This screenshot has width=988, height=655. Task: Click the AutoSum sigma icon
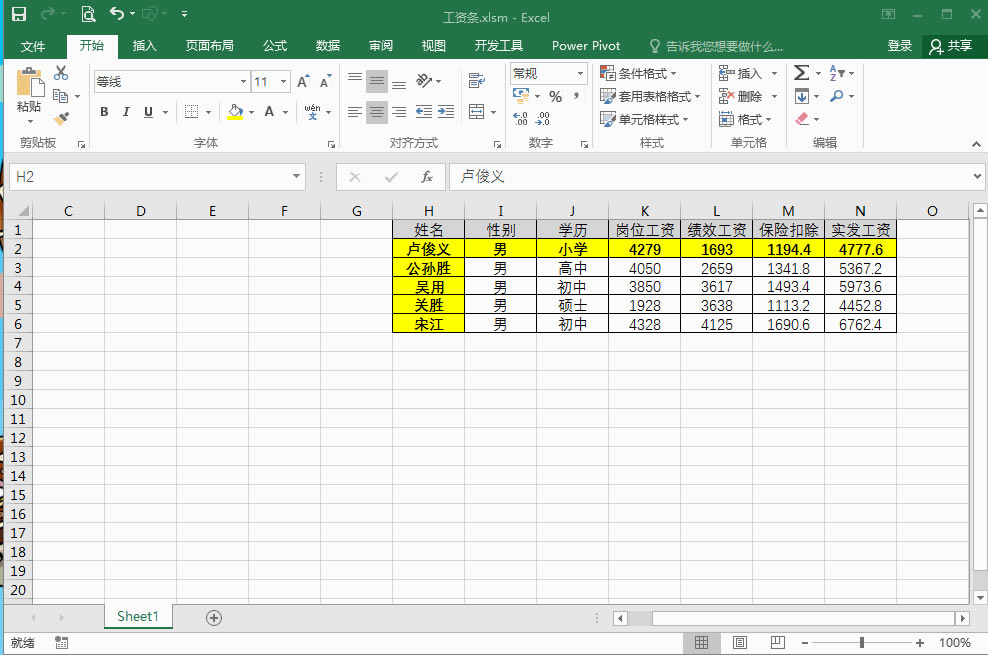coord(801,73)
